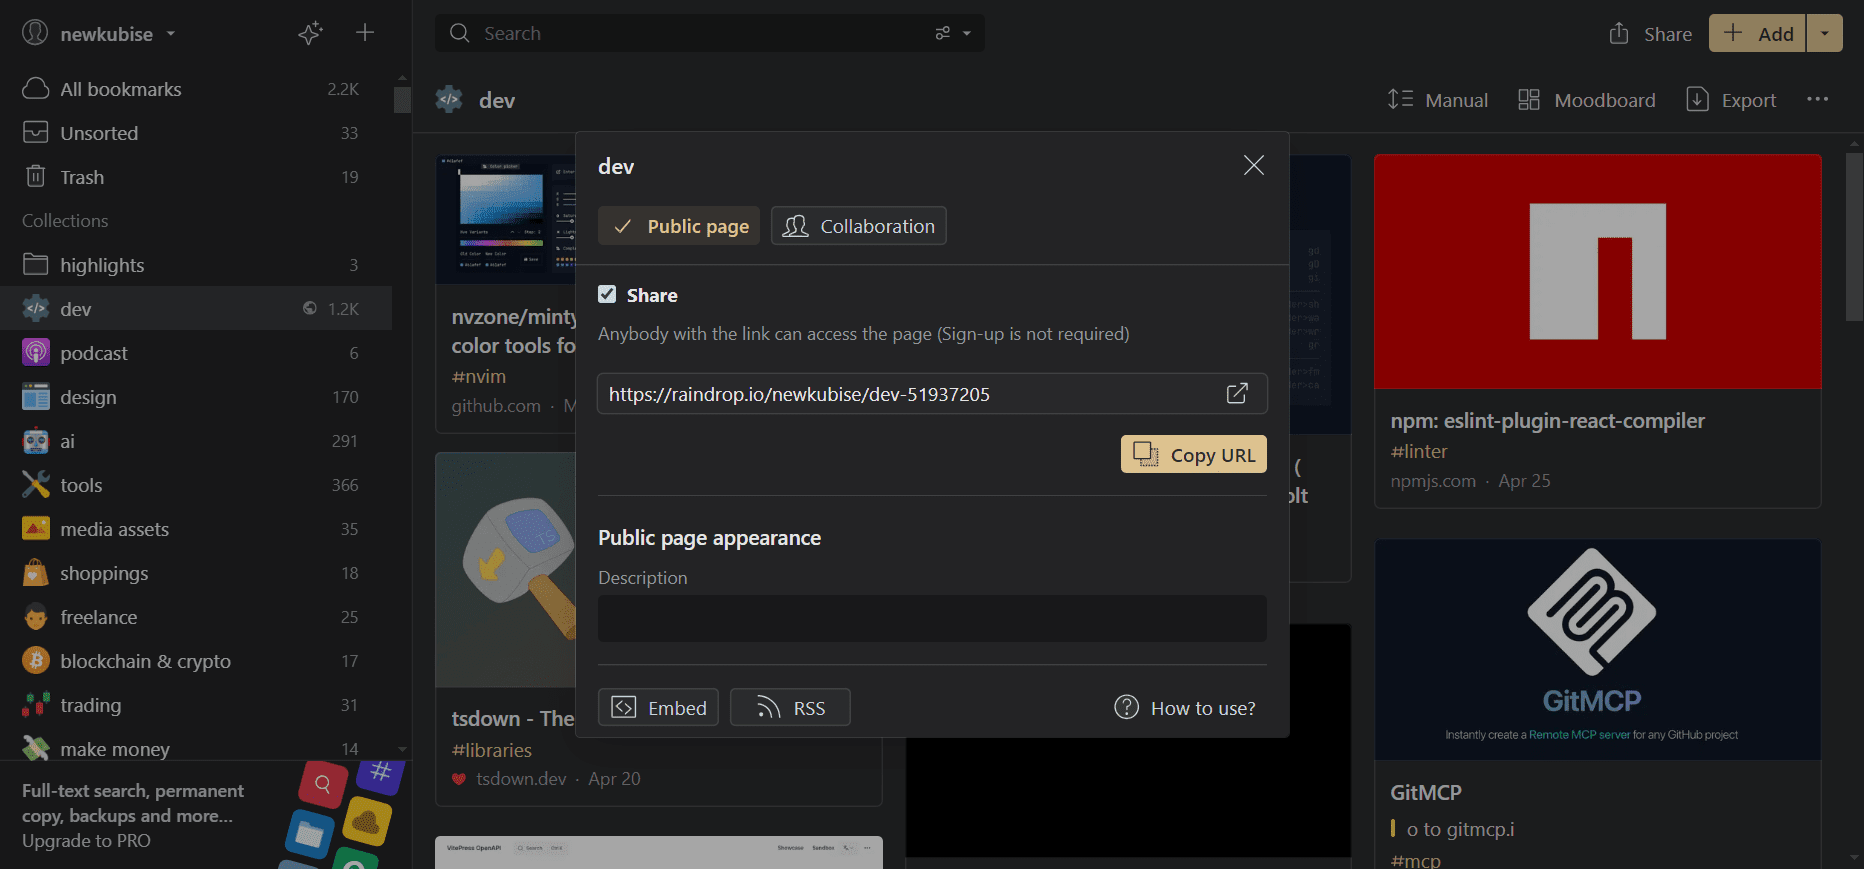Click the trading collection icon
Viewport: 1864px width, 869px height.
tap(36, 705)
